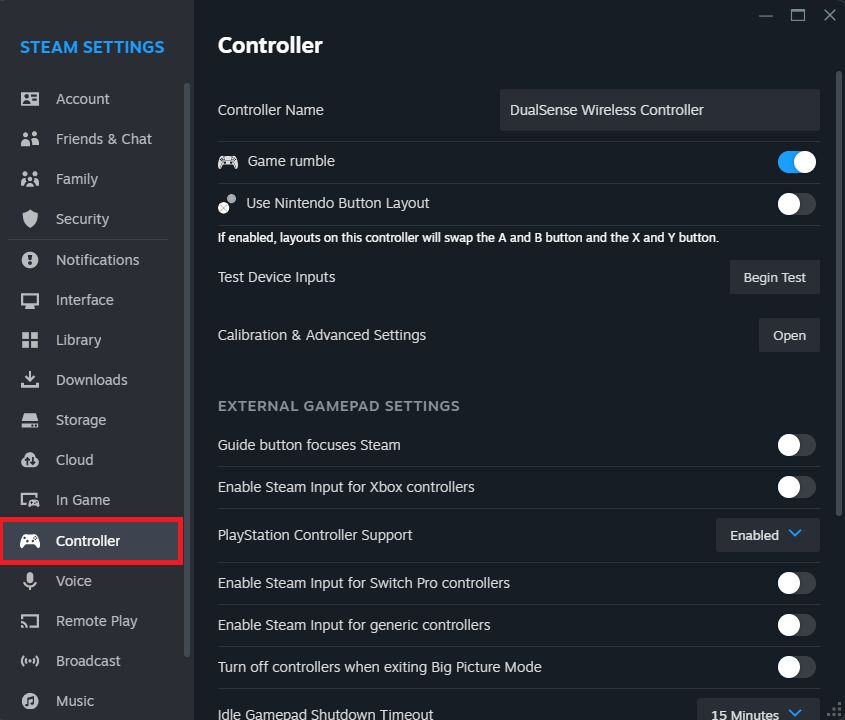This screenshot has width=845, height=720.
Task: Click the Nintendo button layout icon
Action: coord(227,204)
